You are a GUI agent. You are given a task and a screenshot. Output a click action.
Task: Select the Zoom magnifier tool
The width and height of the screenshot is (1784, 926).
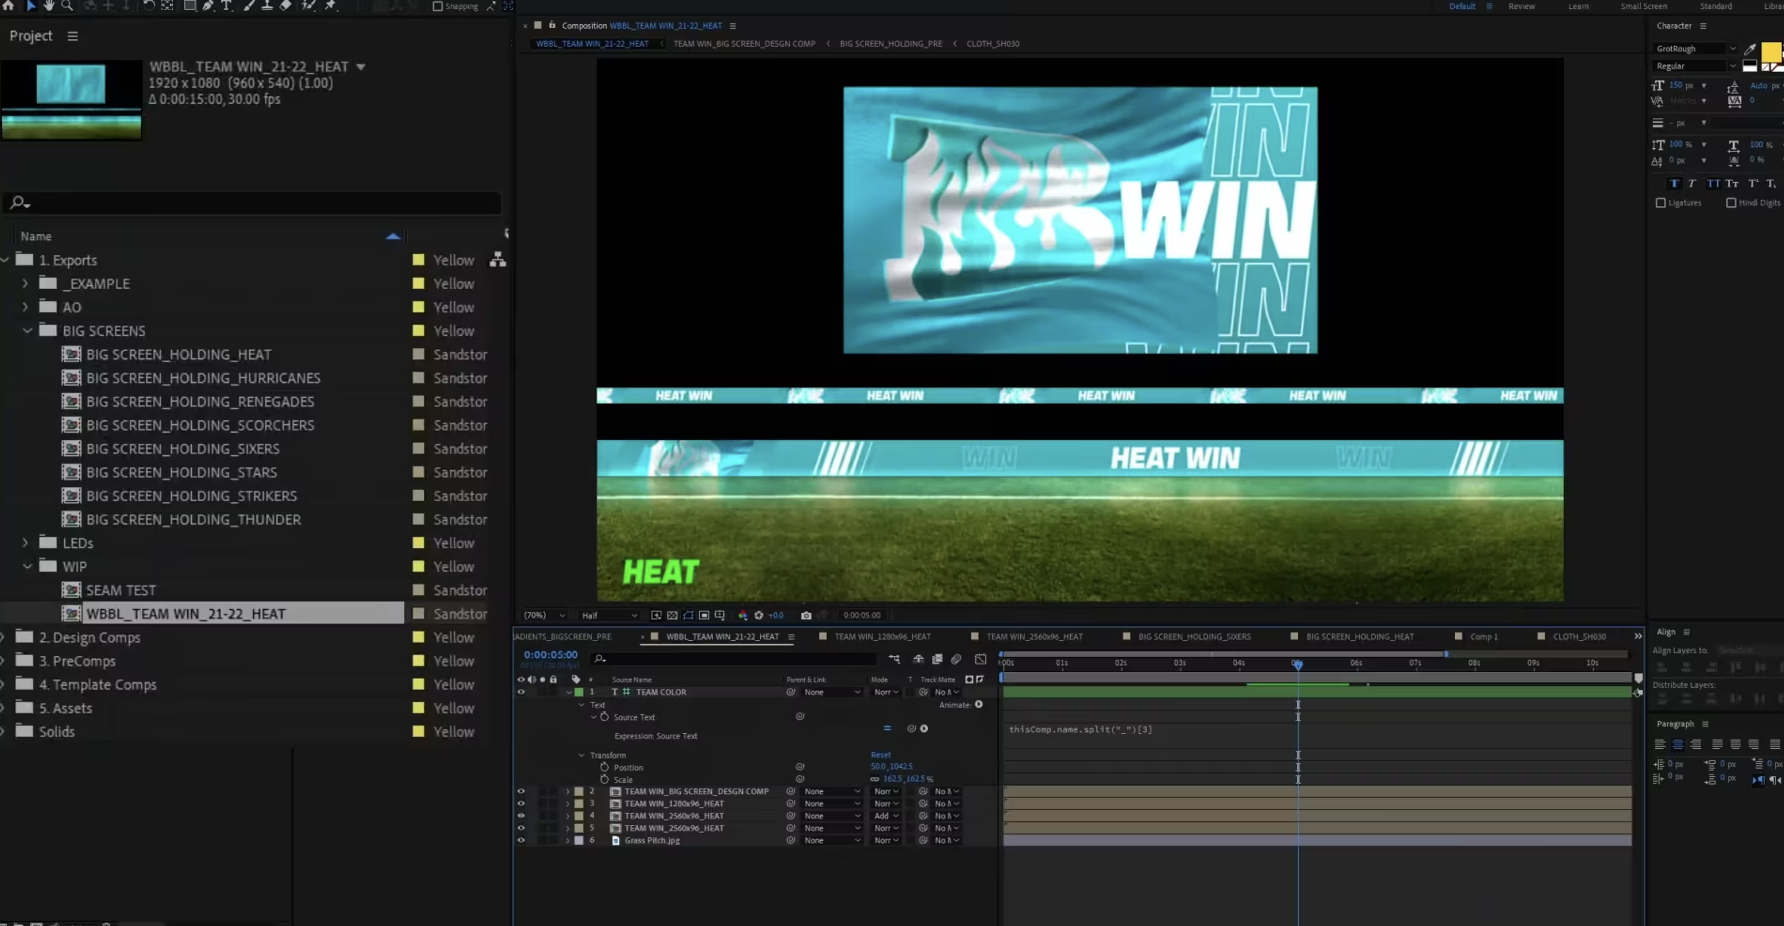[67, 5]
